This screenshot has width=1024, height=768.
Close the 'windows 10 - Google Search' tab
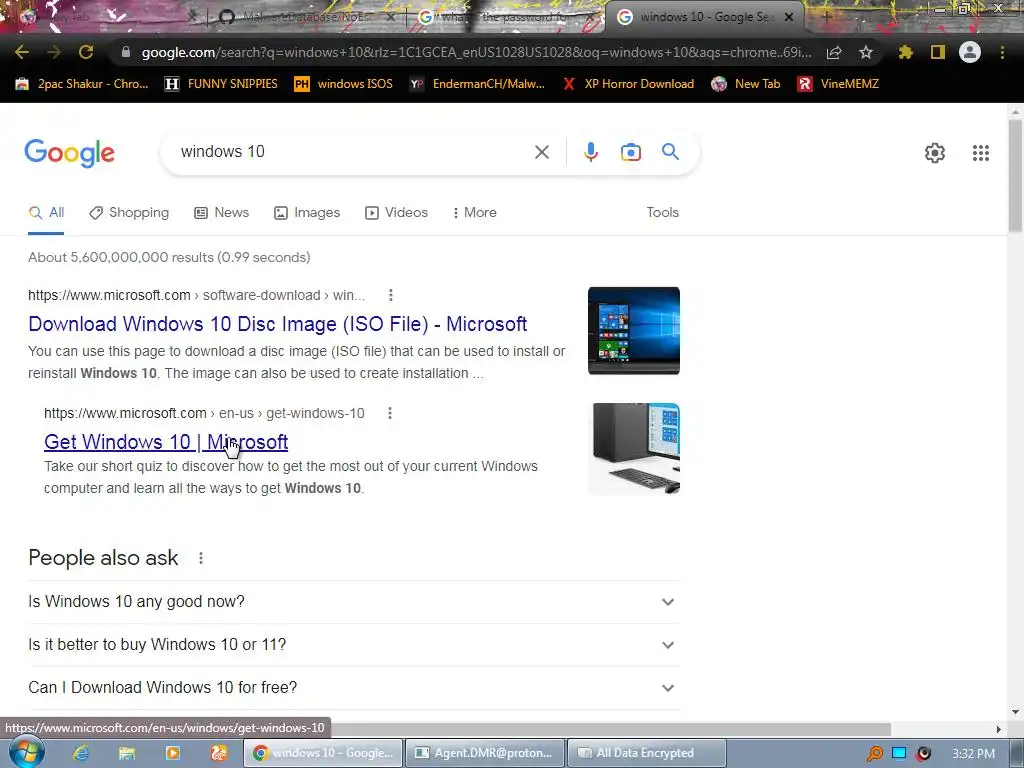pos(789,18)
